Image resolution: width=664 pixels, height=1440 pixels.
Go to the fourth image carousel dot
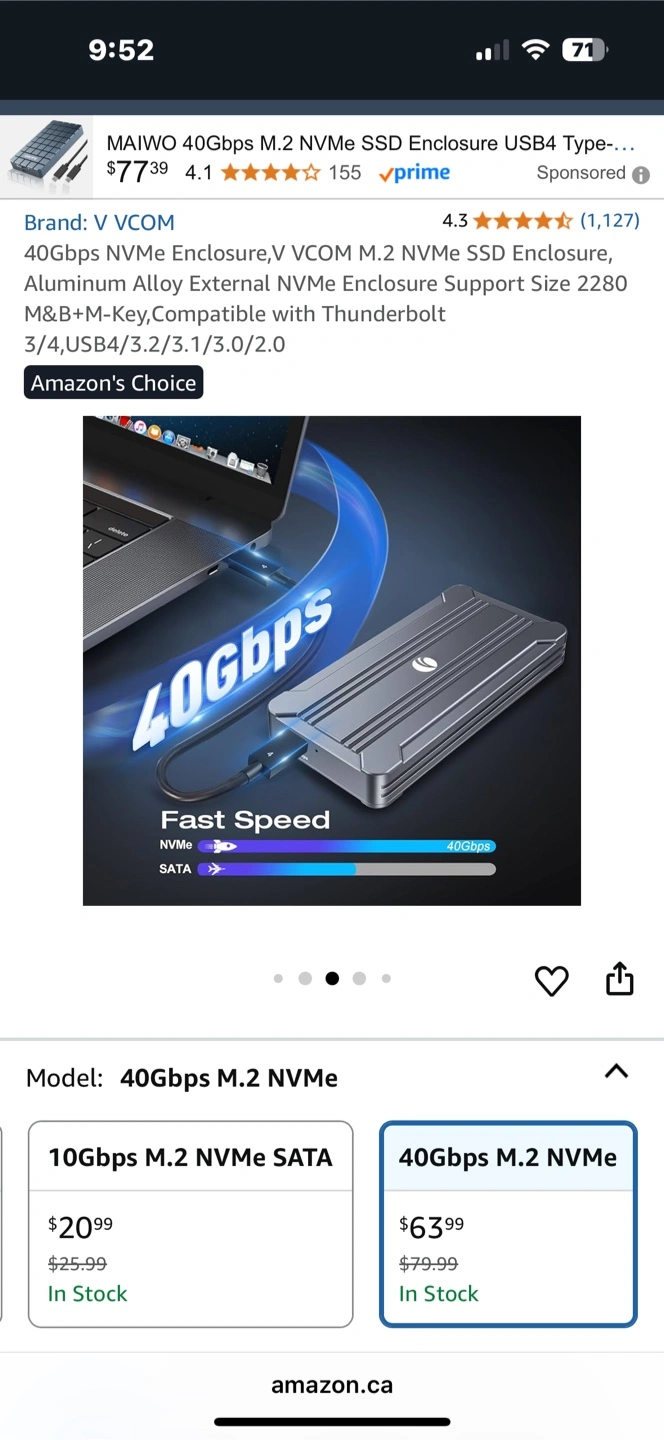359,979
